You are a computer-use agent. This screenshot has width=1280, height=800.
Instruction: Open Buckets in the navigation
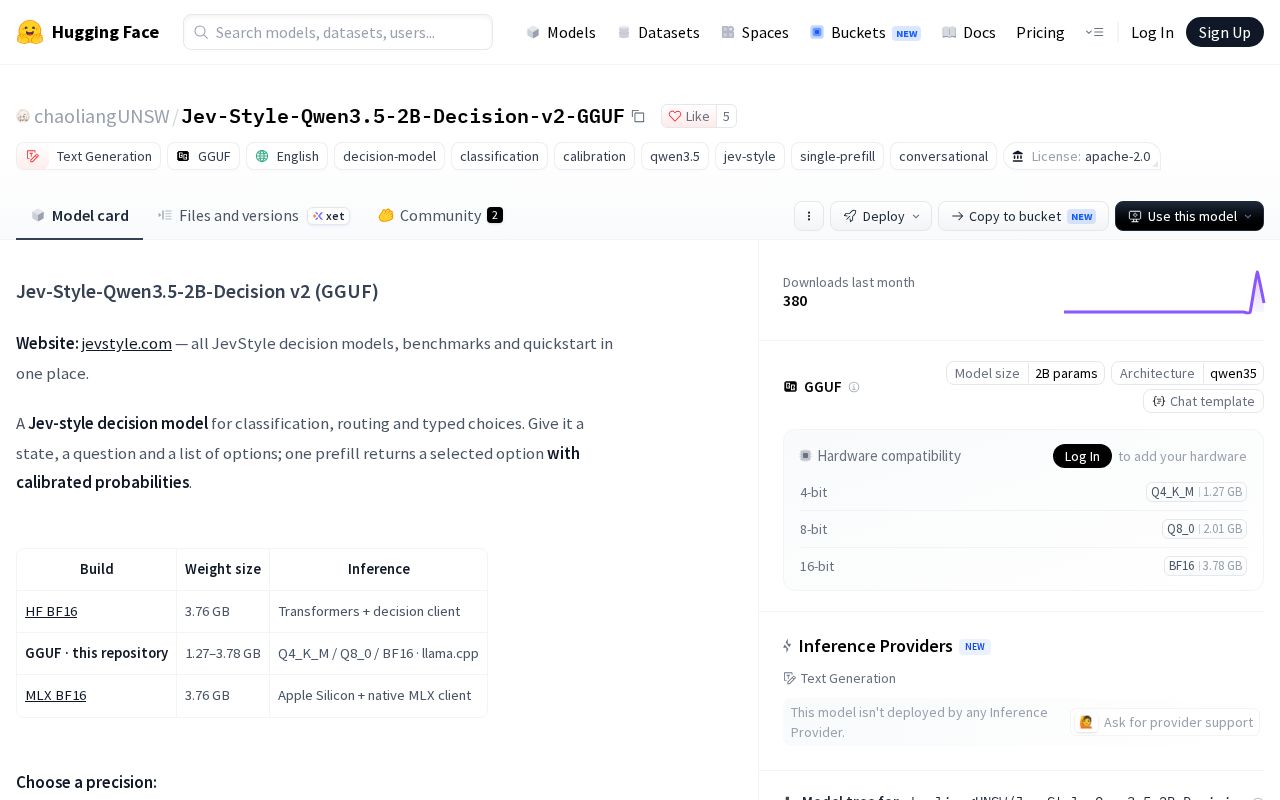(x=865, y=32)
